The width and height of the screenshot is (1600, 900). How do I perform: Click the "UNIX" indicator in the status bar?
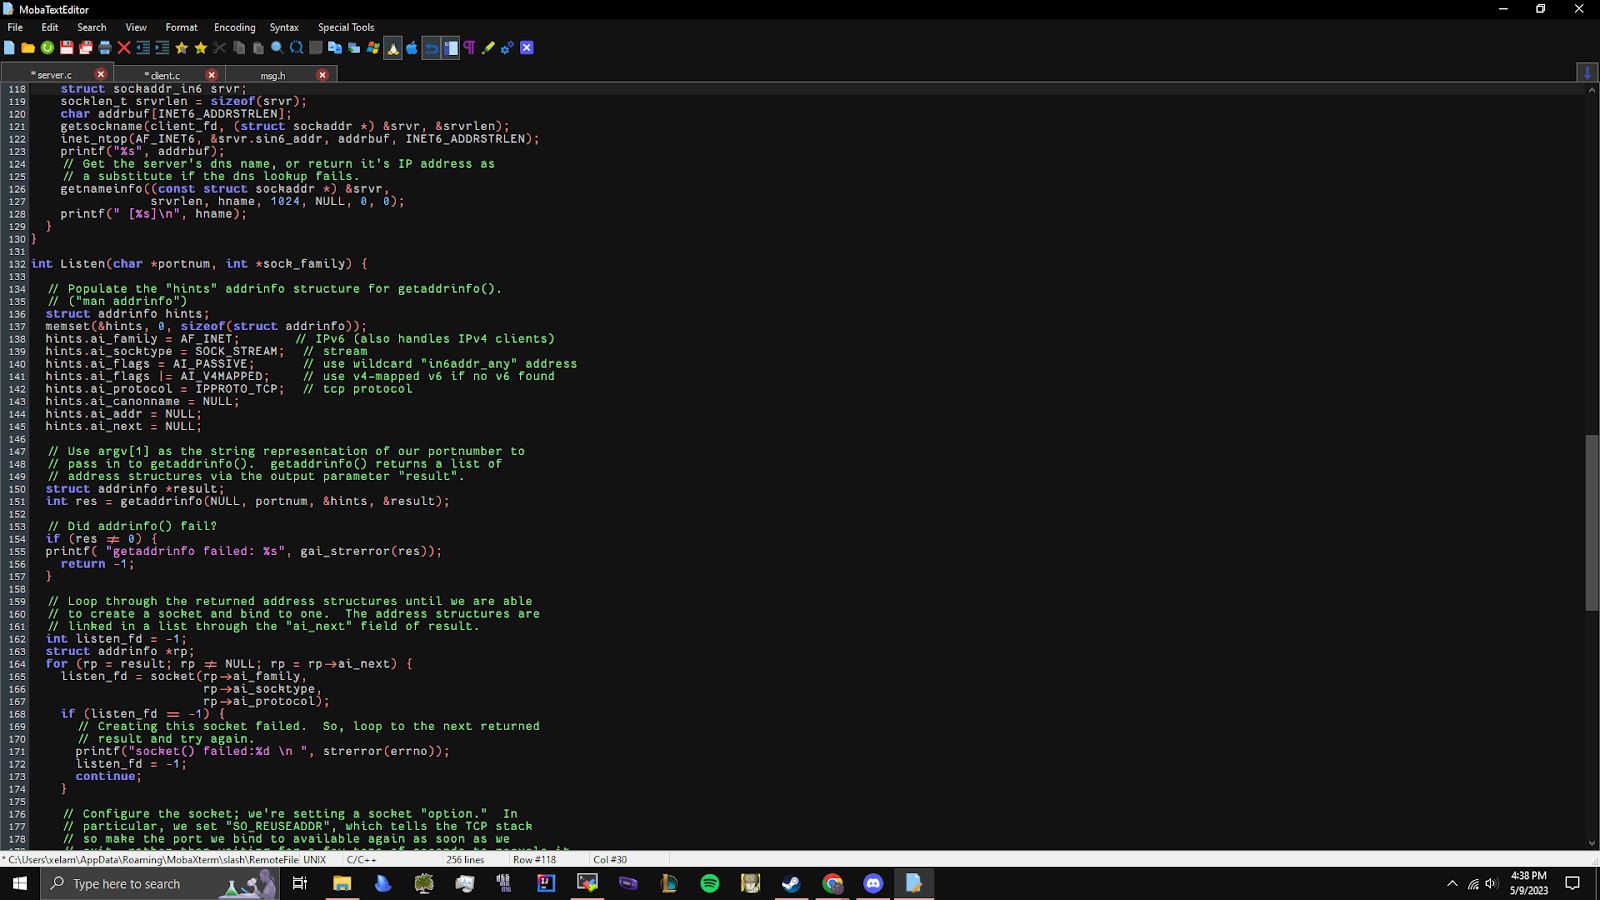[x=315, y=860]
